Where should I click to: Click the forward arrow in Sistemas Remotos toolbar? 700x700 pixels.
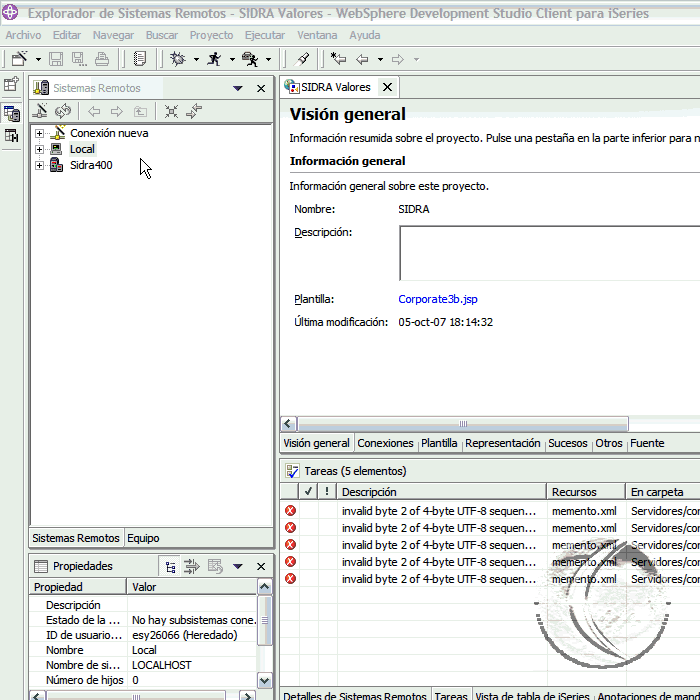tap(117, 111)
